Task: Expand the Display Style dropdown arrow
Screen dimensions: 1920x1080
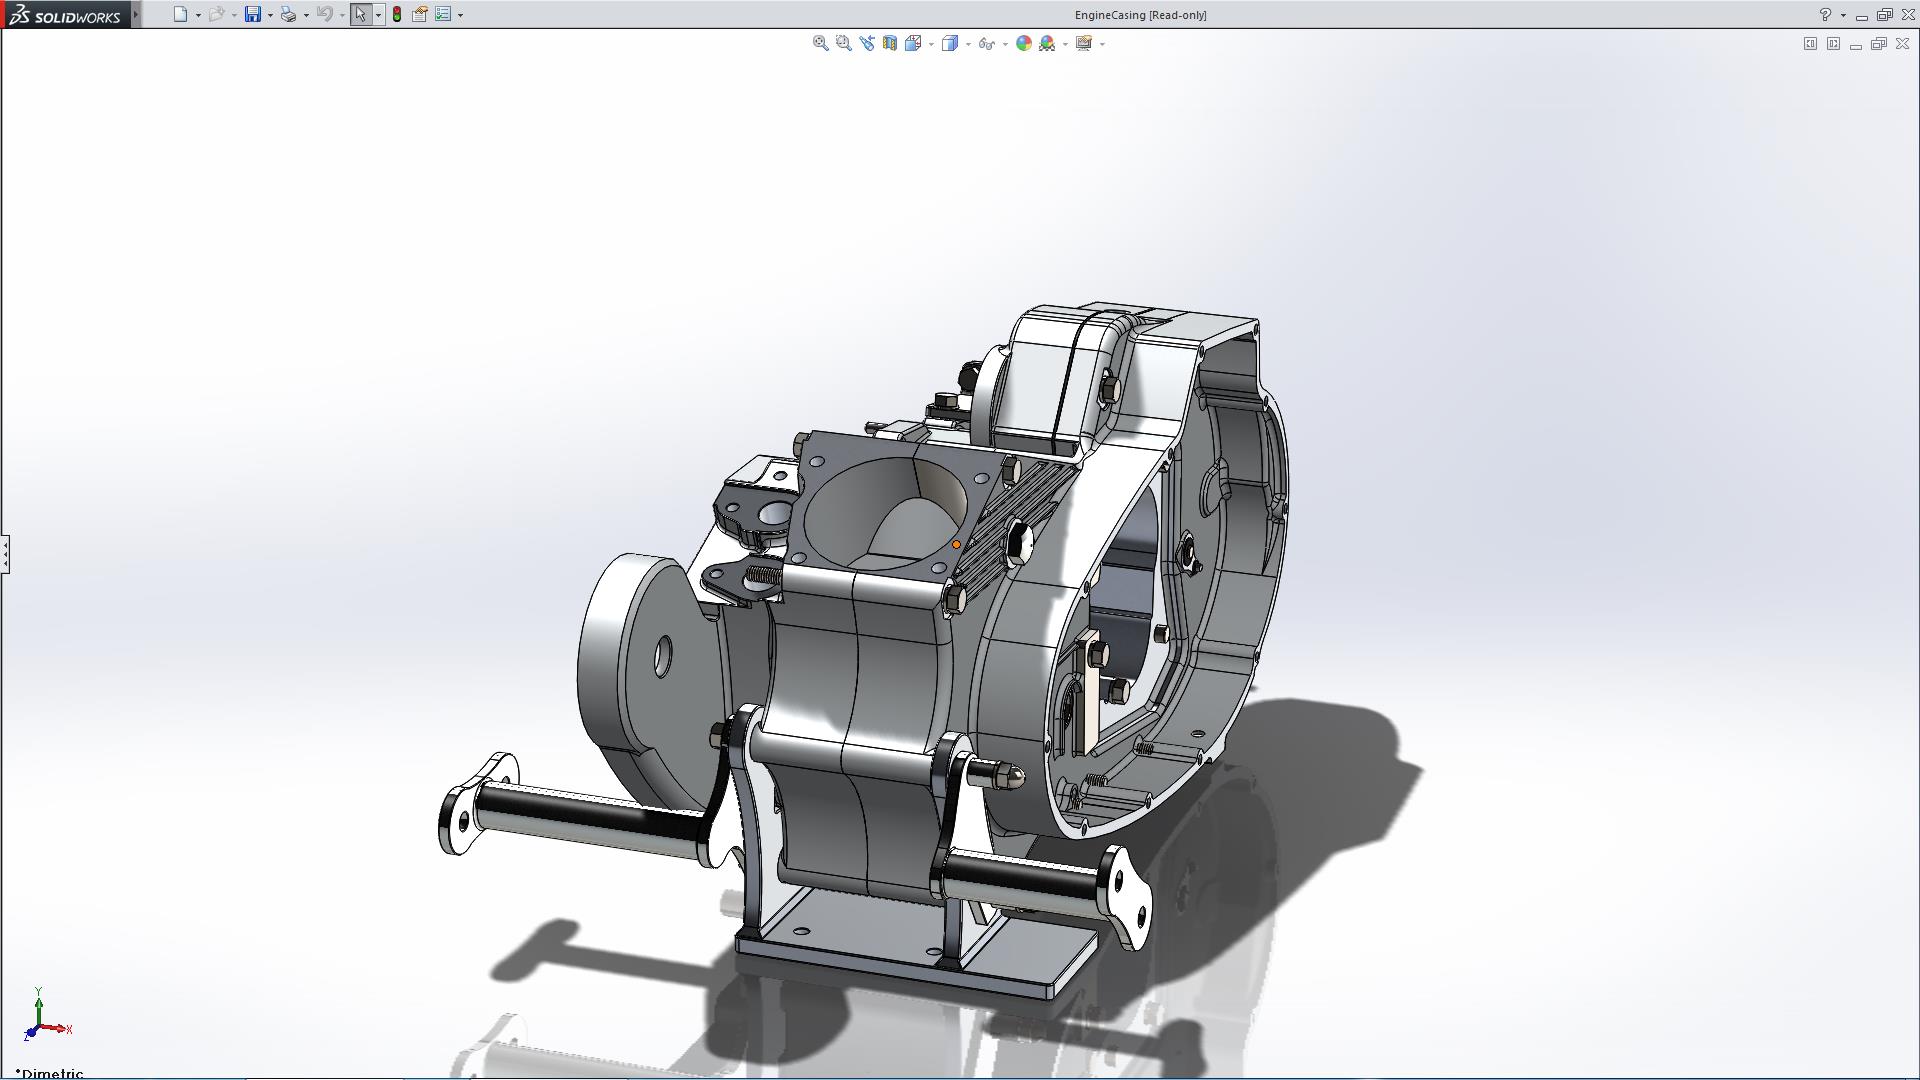Action: tap(968, 44)
